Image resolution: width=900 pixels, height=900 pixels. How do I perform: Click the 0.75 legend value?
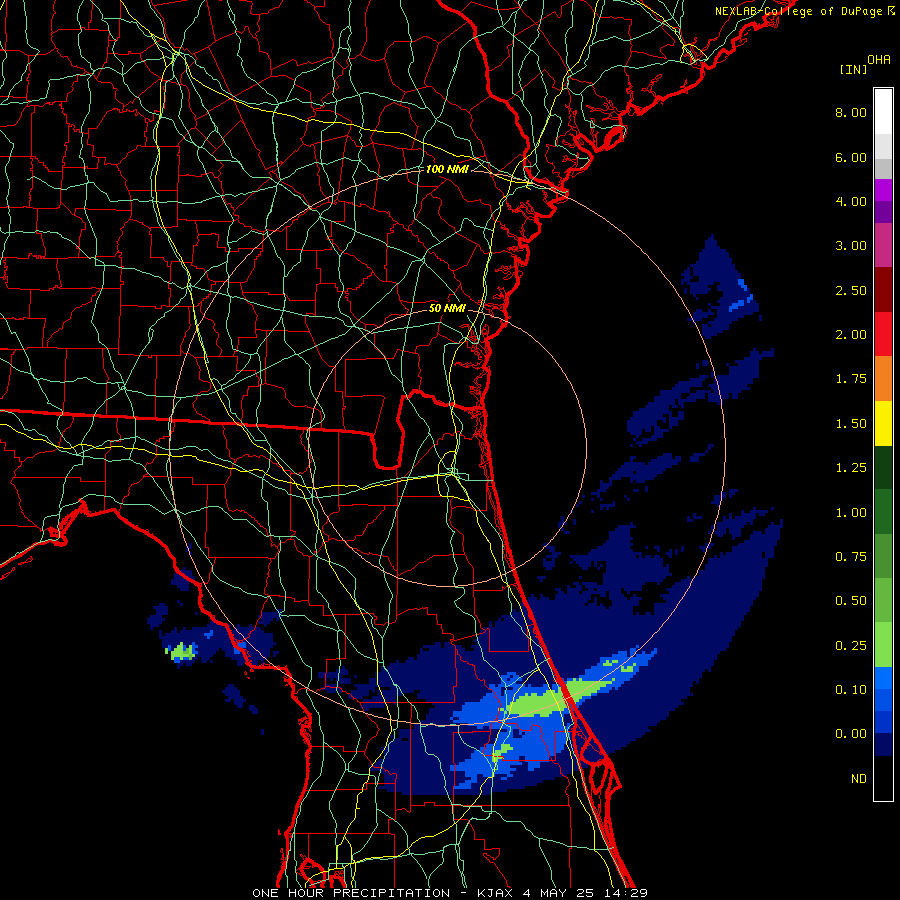pyautogui.click(x=851, y=557)
